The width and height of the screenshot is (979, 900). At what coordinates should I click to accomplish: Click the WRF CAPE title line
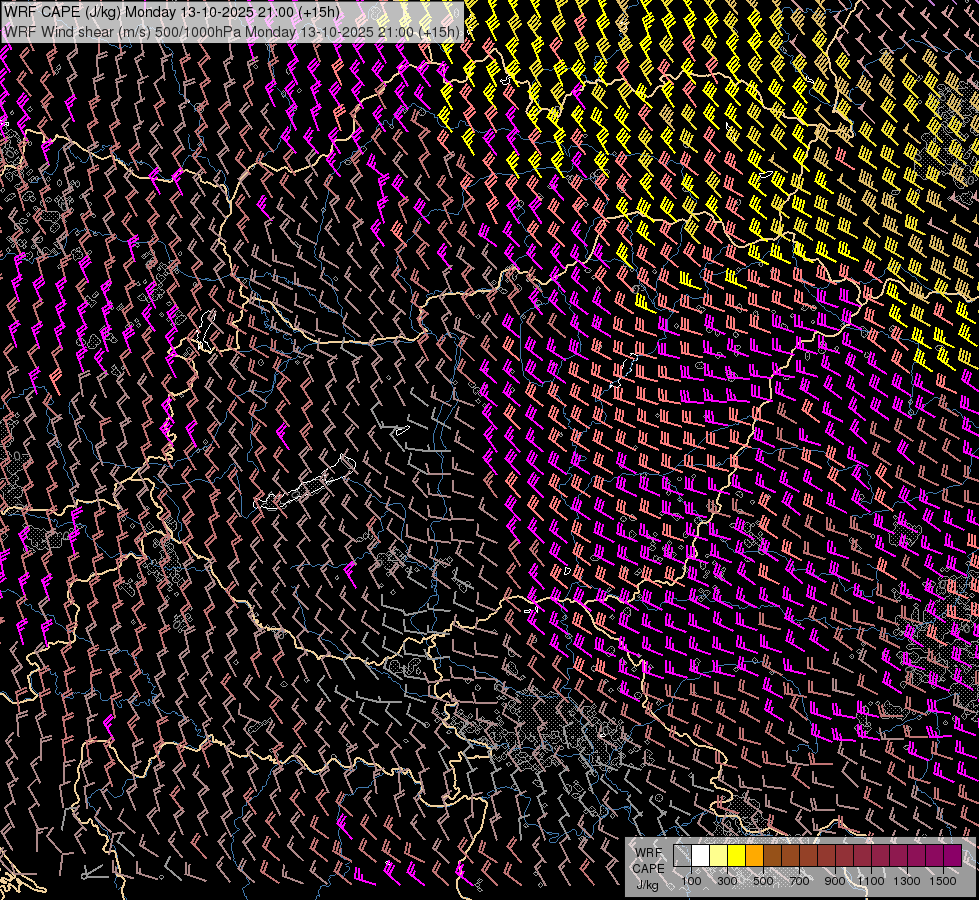(172, 12)
